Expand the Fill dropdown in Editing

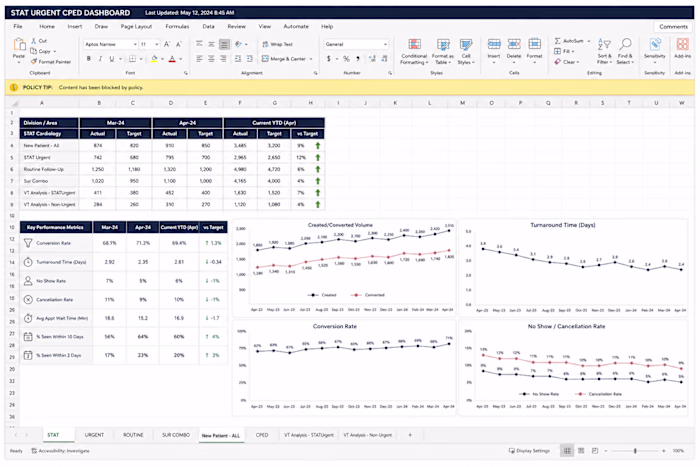[573, 51]
